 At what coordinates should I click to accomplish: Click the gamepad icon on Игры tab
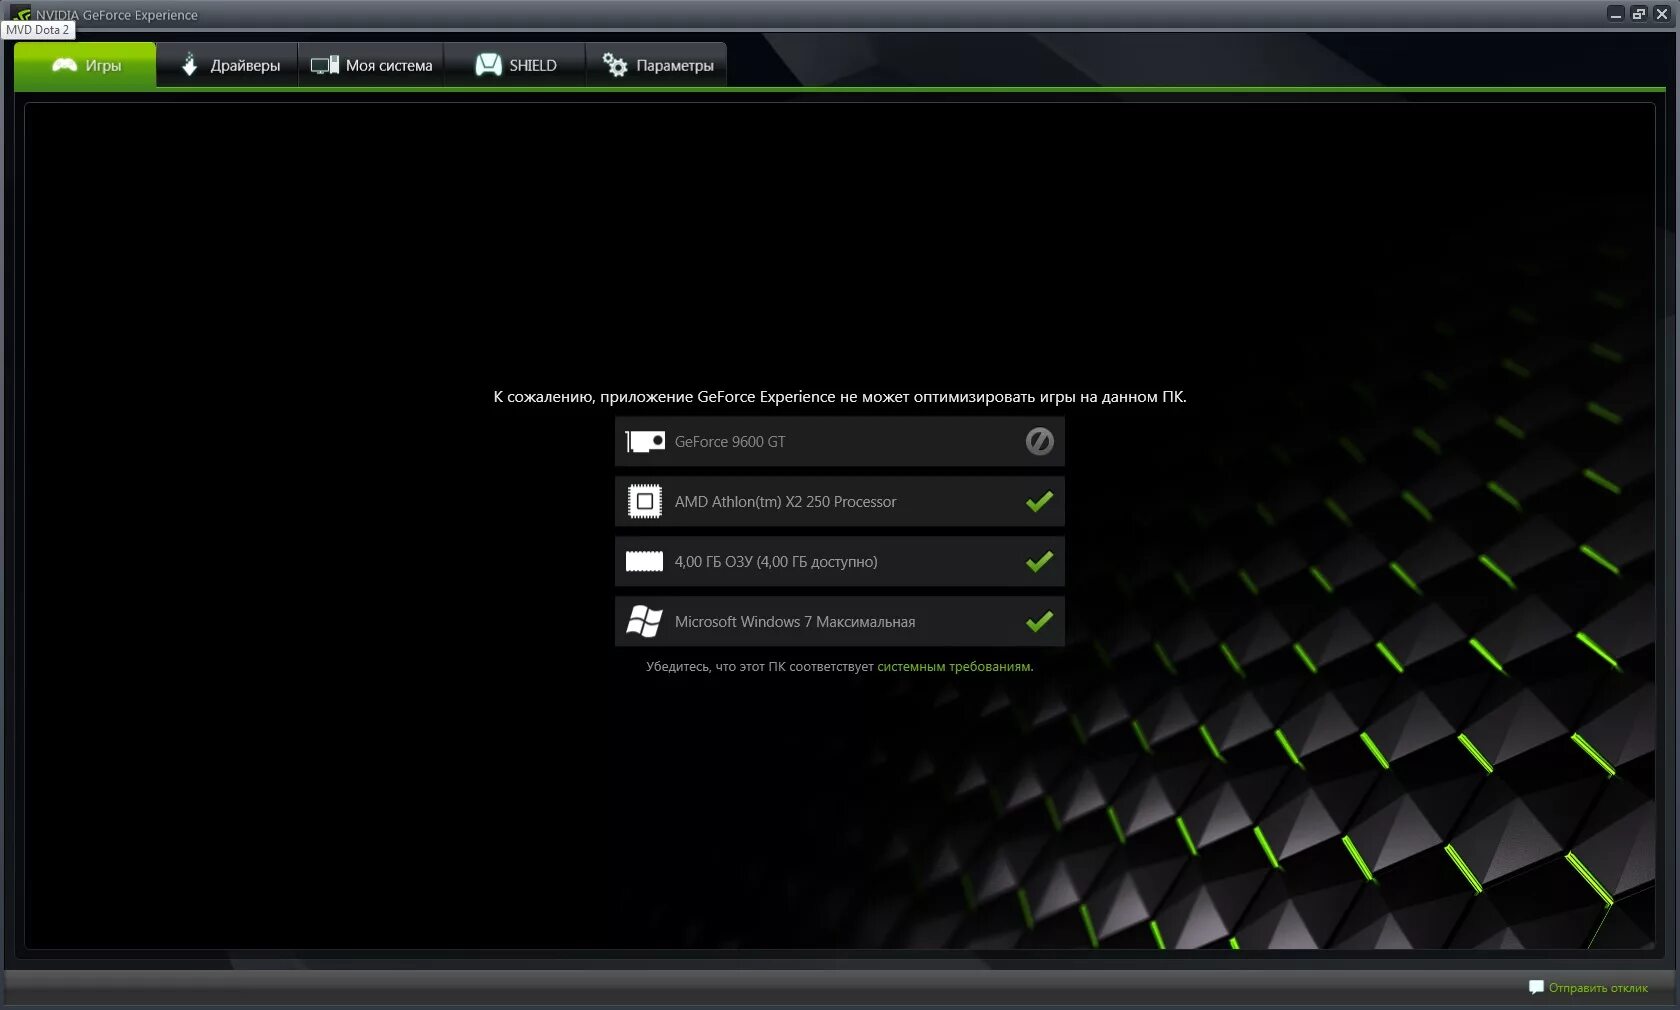64,65
